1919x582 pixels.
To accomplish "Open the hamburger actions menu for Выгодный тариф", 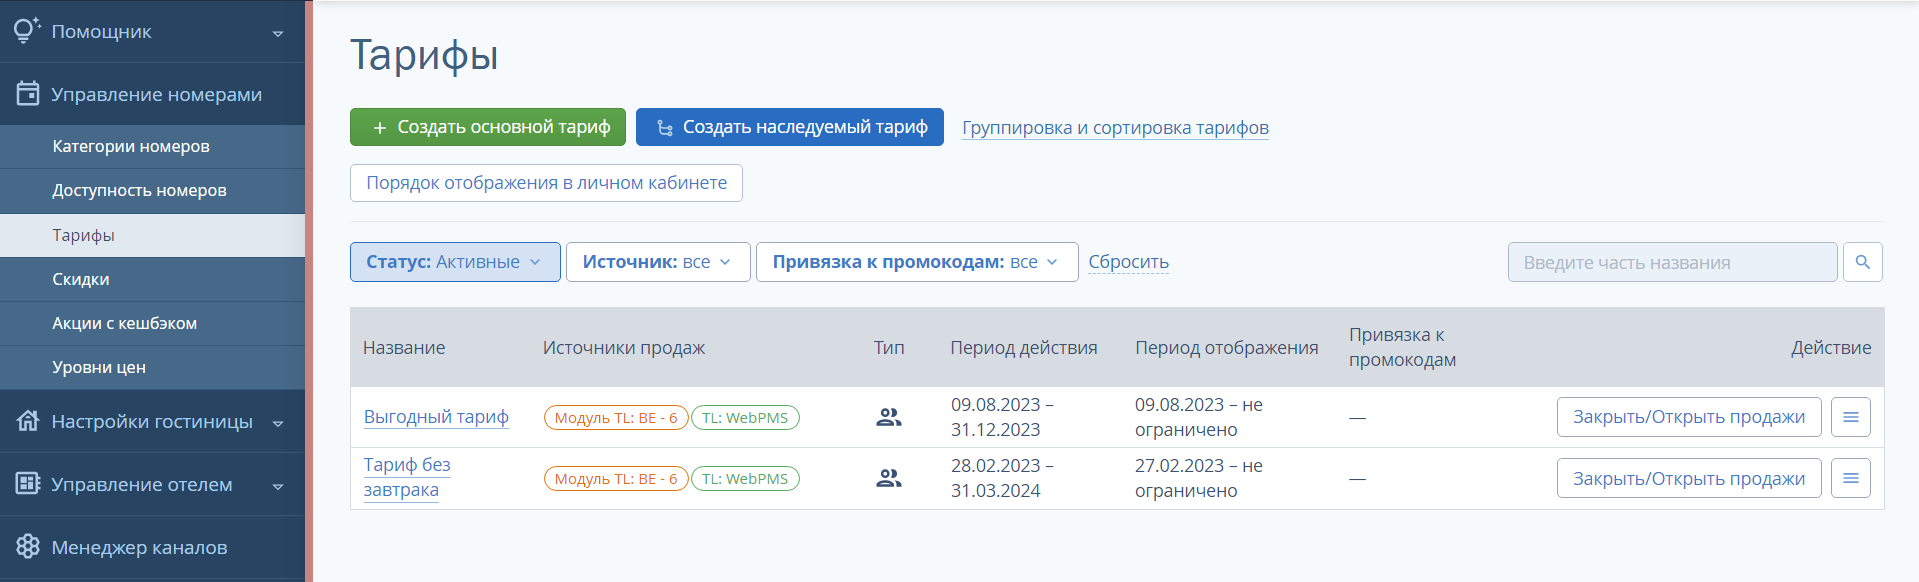I will tap(1851, 417).
